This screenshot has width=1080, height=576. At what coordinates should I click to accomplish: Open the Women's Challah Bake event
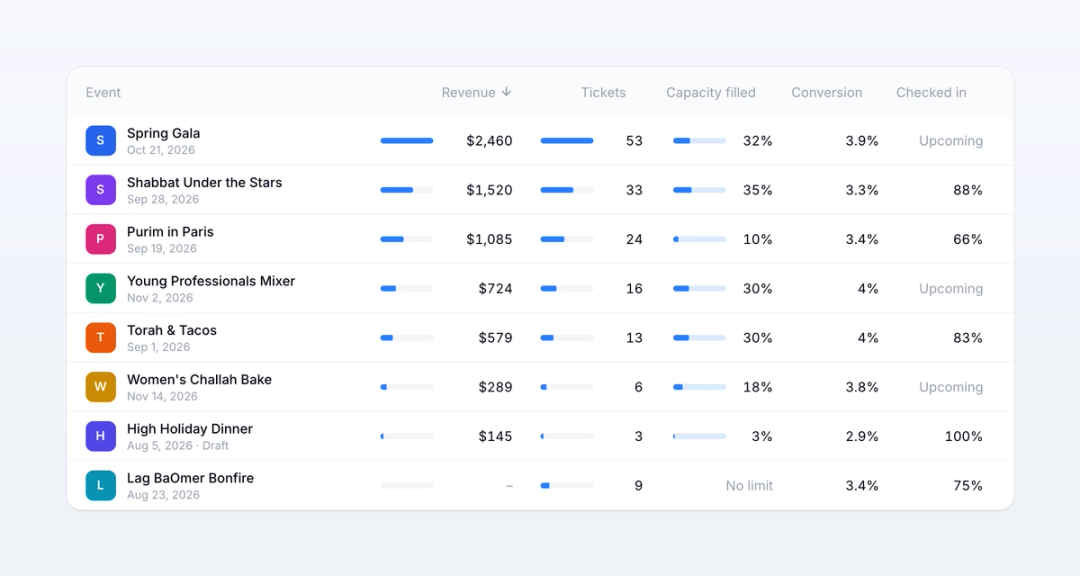[x=199, y=380]
